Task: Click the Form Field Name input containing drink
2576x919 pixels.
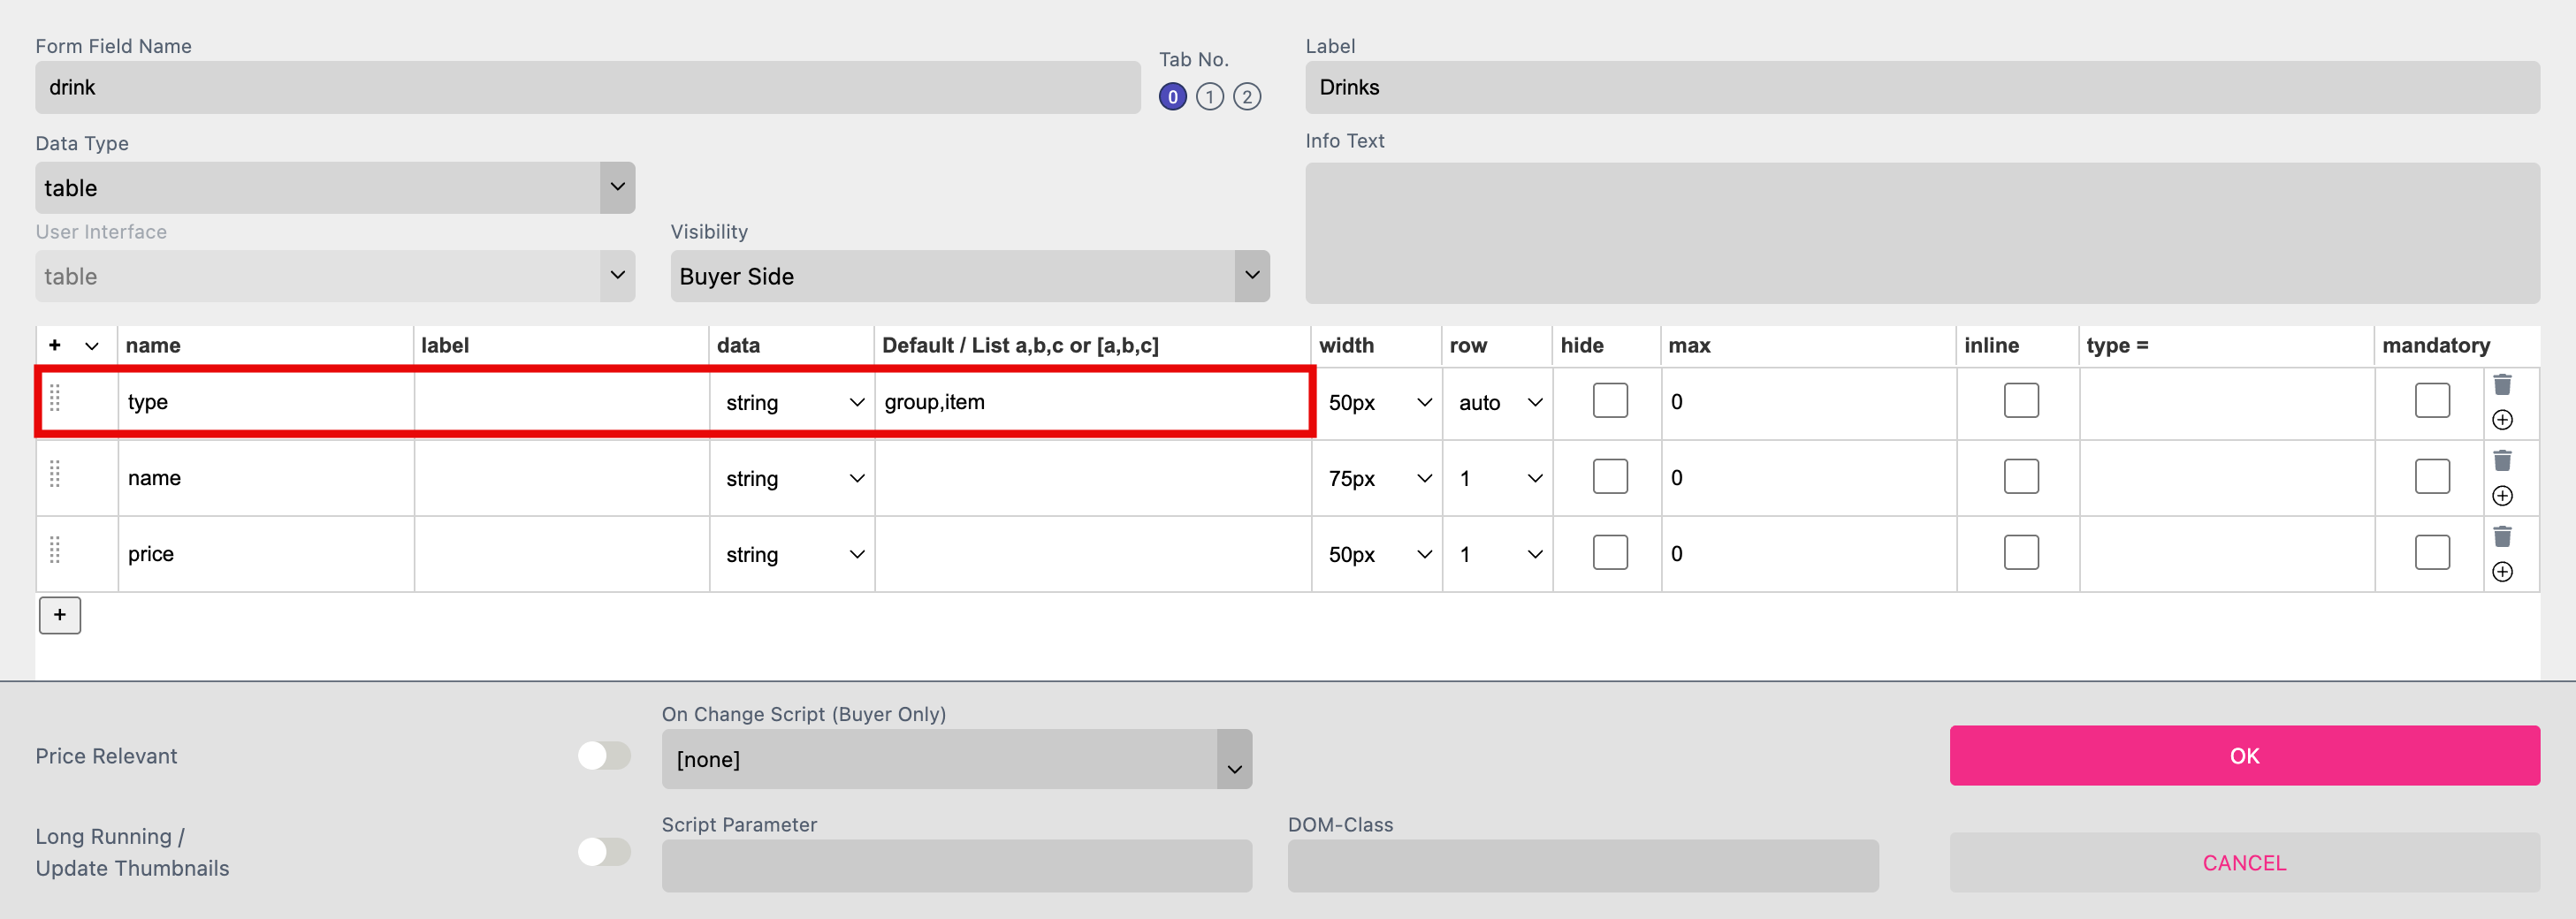Action: (588, 88)
